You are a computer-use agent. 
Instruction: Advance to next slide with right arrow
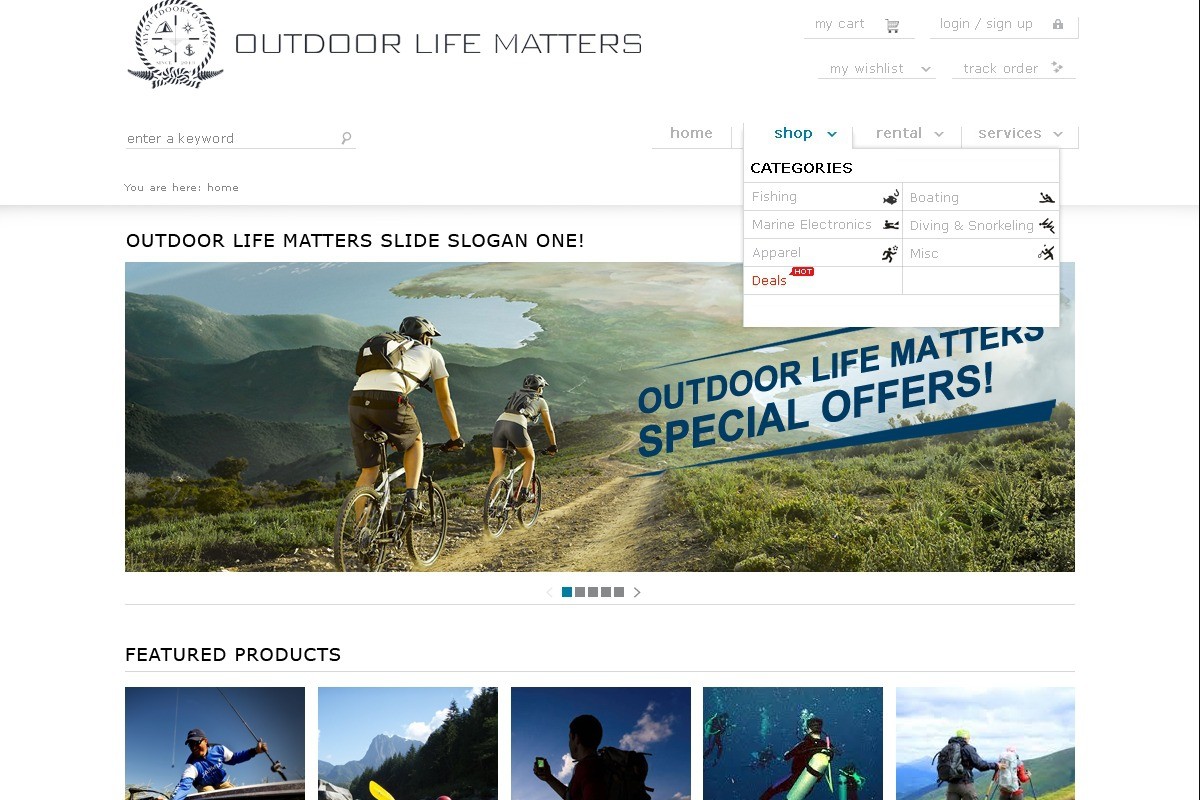(x=637, y=592)
